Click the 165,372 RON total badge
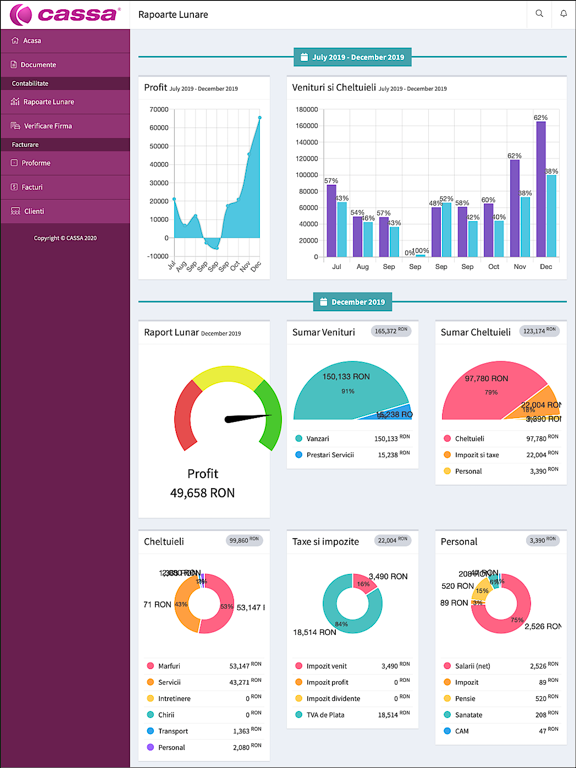Image resolution: width=576 pixels, height=768 pixels. 391,331
